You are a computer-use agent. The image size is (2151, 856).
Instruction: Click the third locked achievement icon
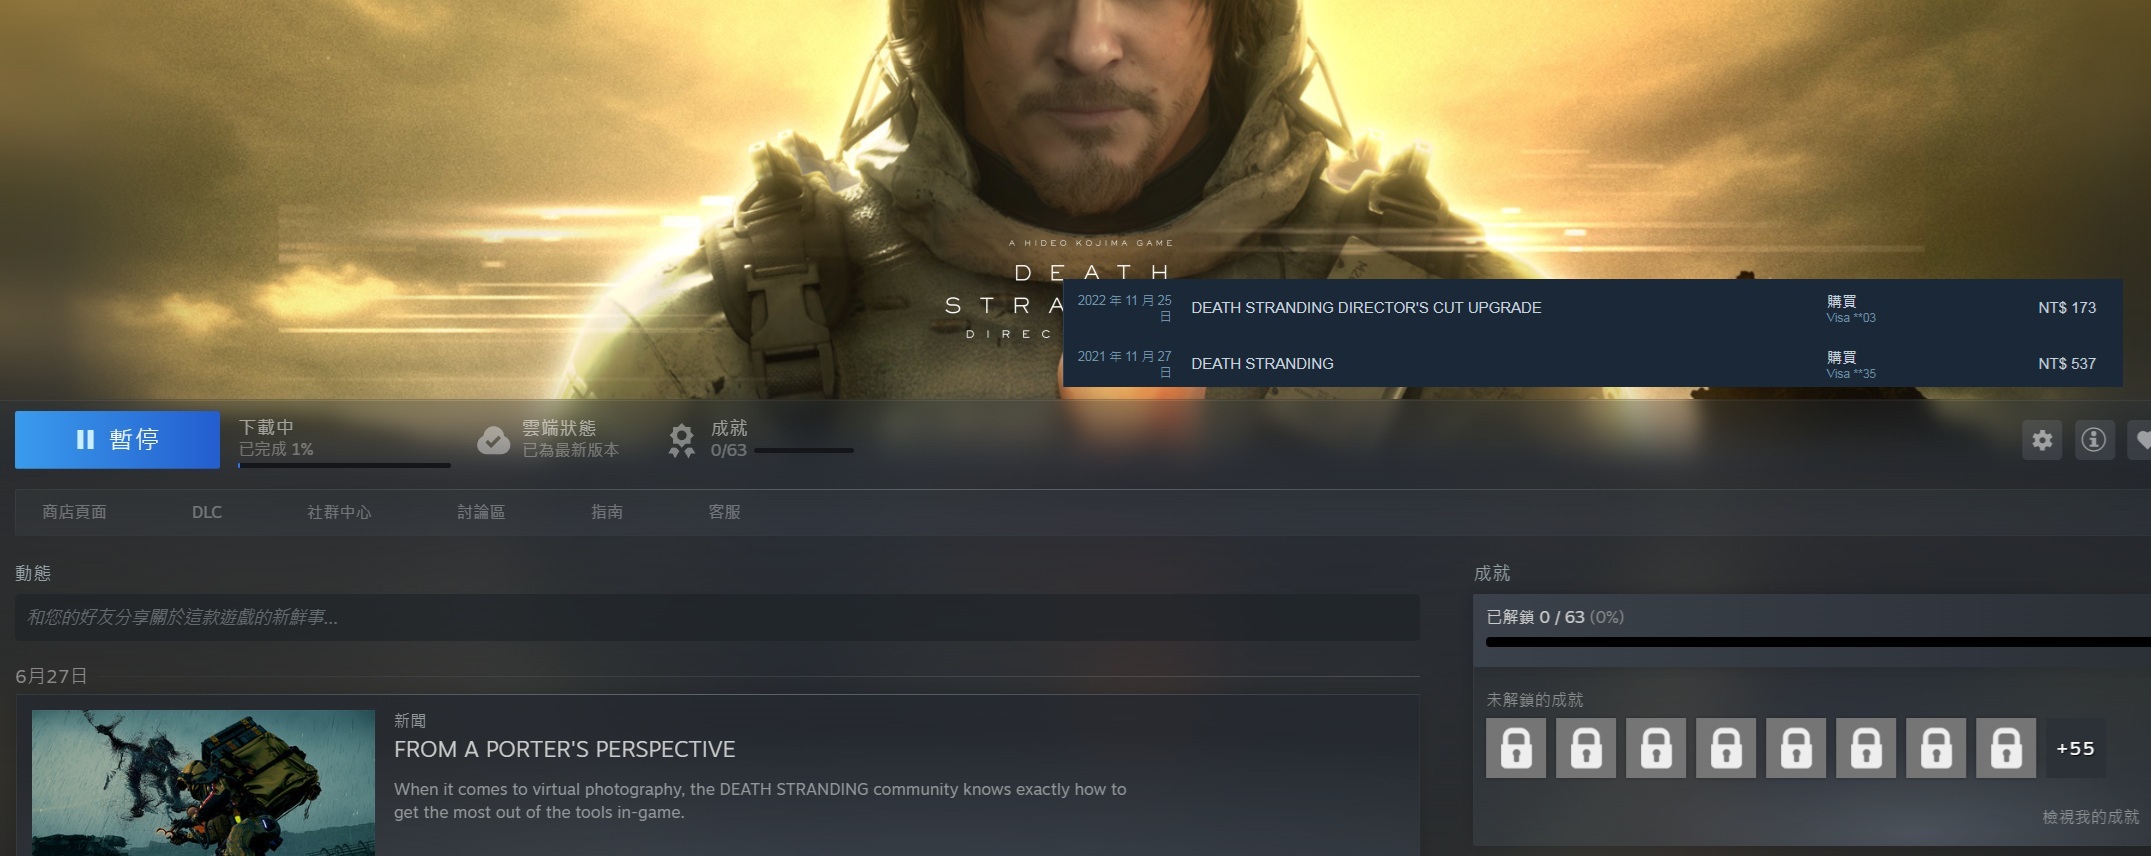[1656, 748]
